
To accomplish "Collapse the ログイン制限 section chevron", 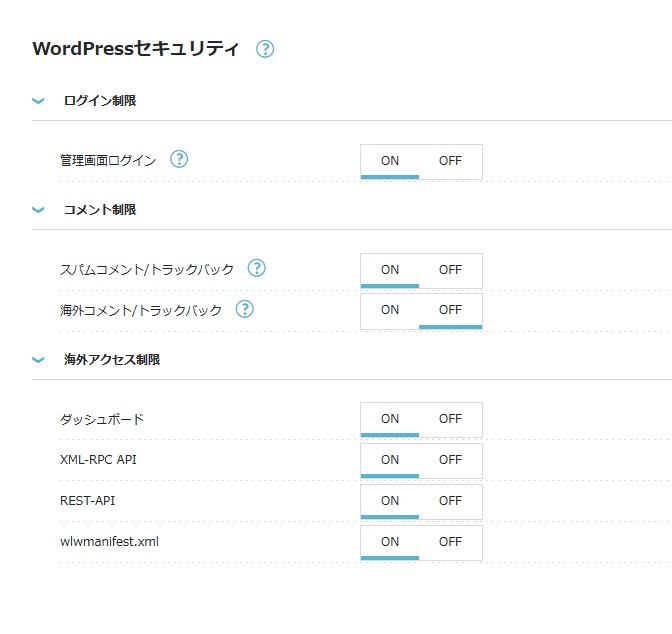I will click(x=39, y=101).
